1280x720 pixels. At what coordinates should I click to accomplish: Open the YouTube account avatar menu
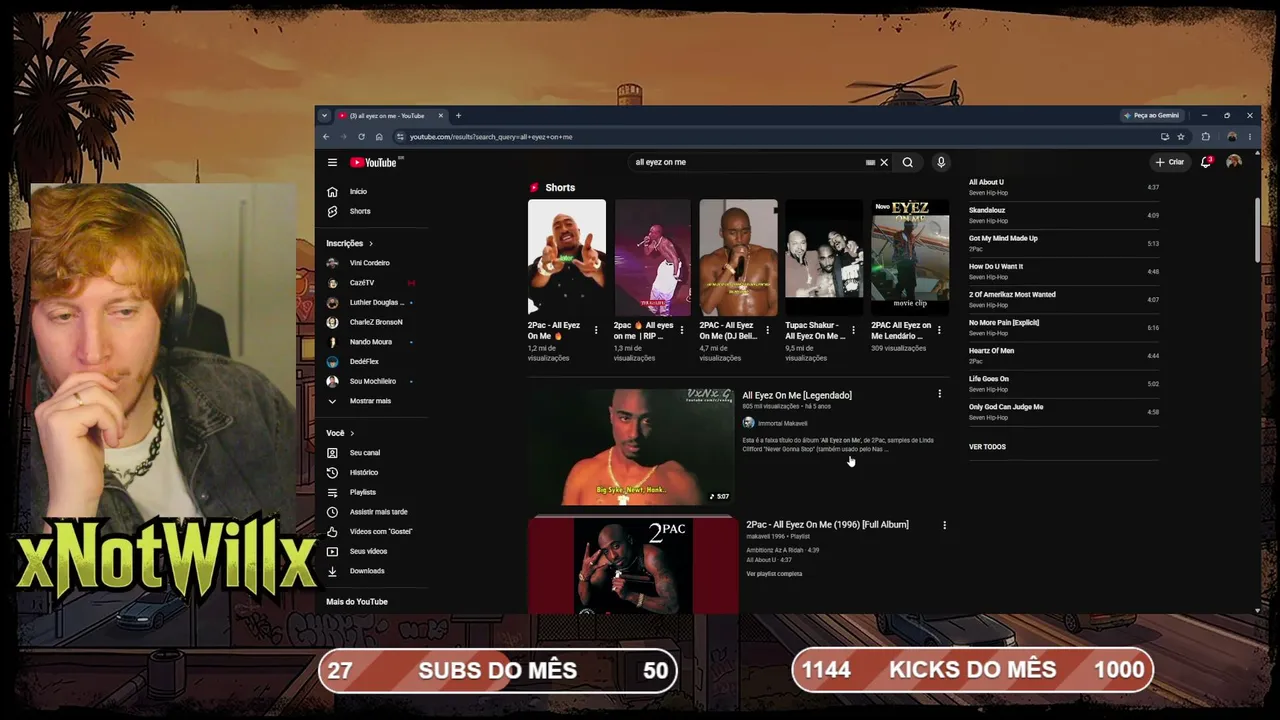click(x=1234, y=162)
